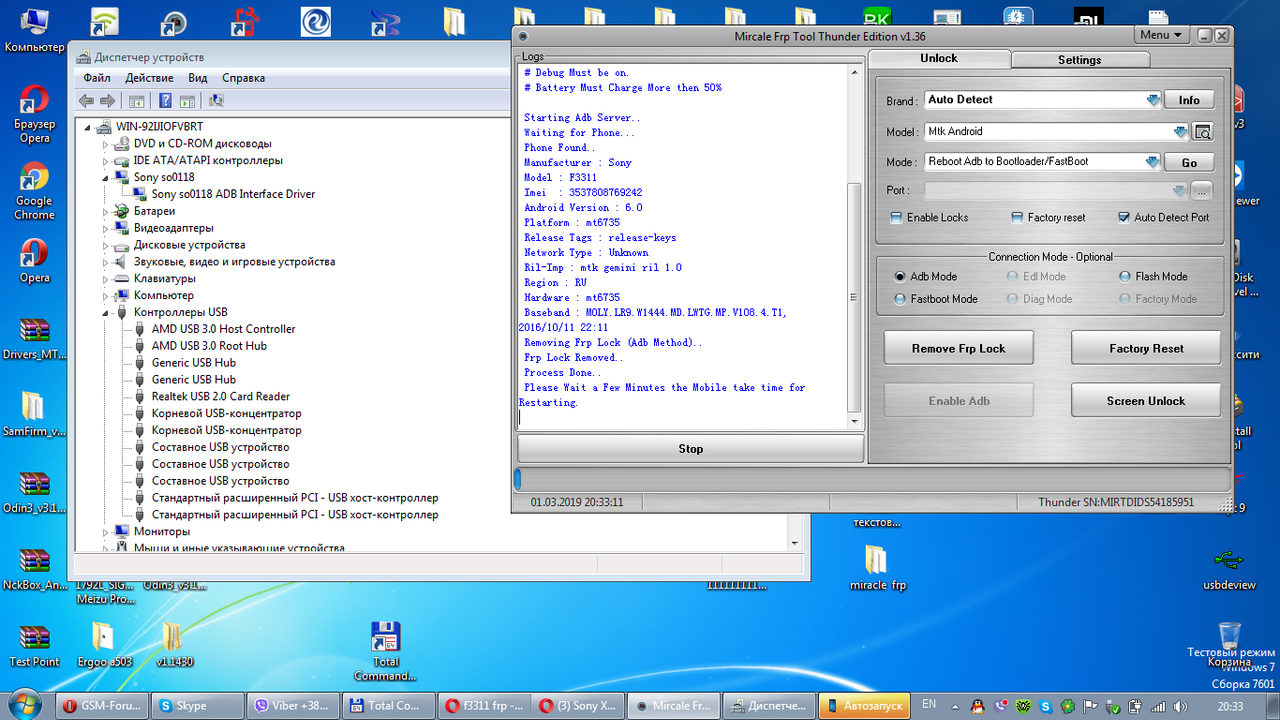
Task: Open the Действие menu in Device Manager
Action: tap(148, 77)
